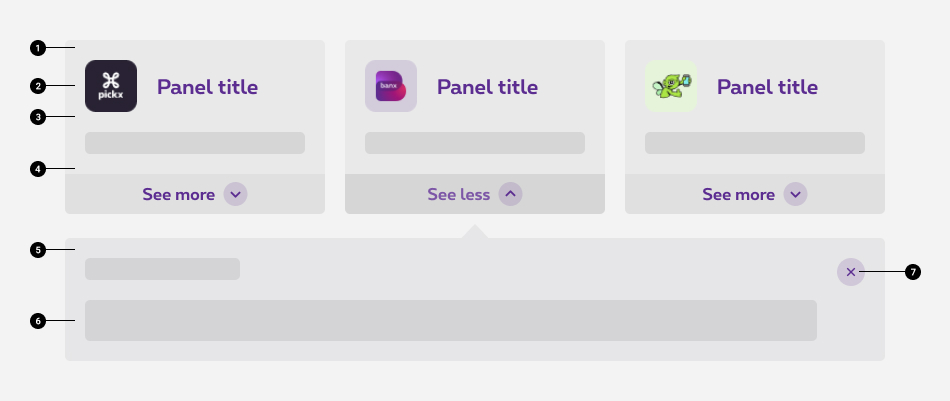950x401 pixels.
Task: Click the See less label
Action: pyautogui.click(x=458, y=194)
